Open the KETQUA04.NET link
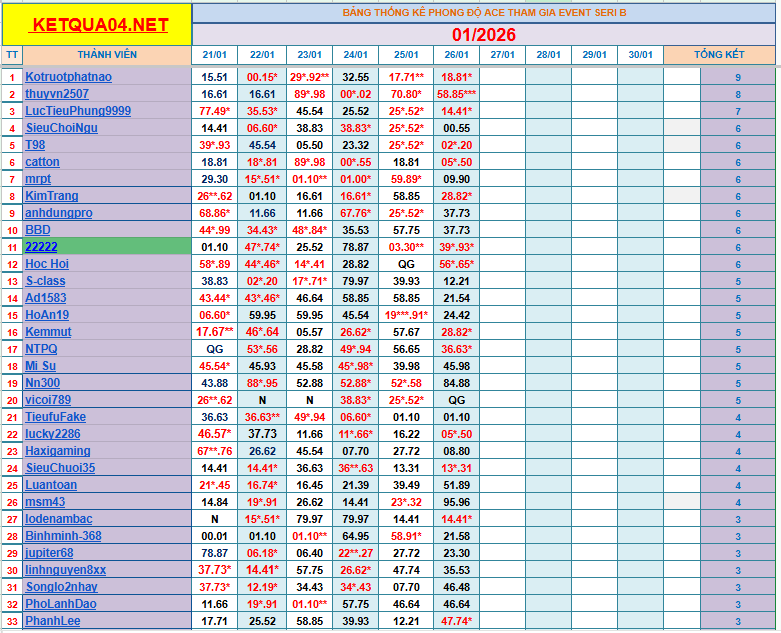Screen dimensions: 781x633 click(99, 24)
